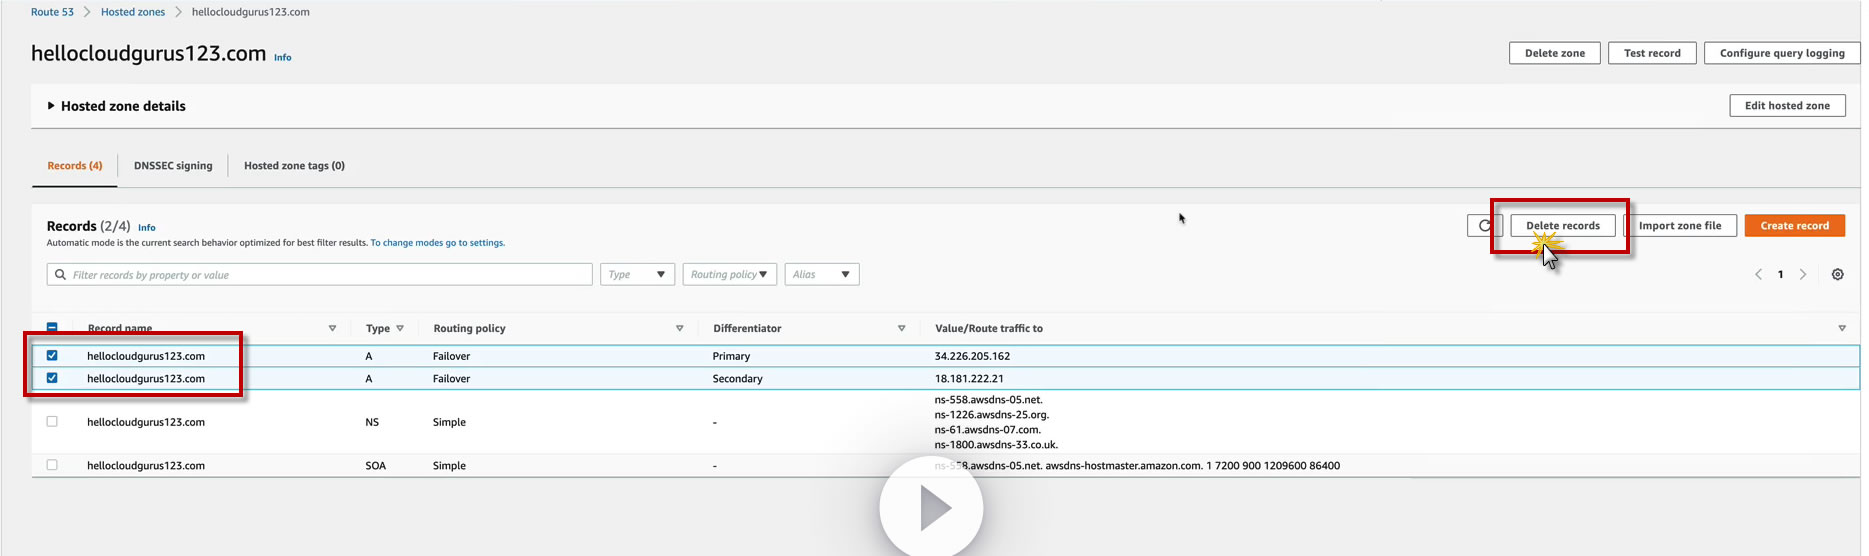Toggle the select-all header checkbox
Screen dimensions: 1869x556
pos(52,328)
